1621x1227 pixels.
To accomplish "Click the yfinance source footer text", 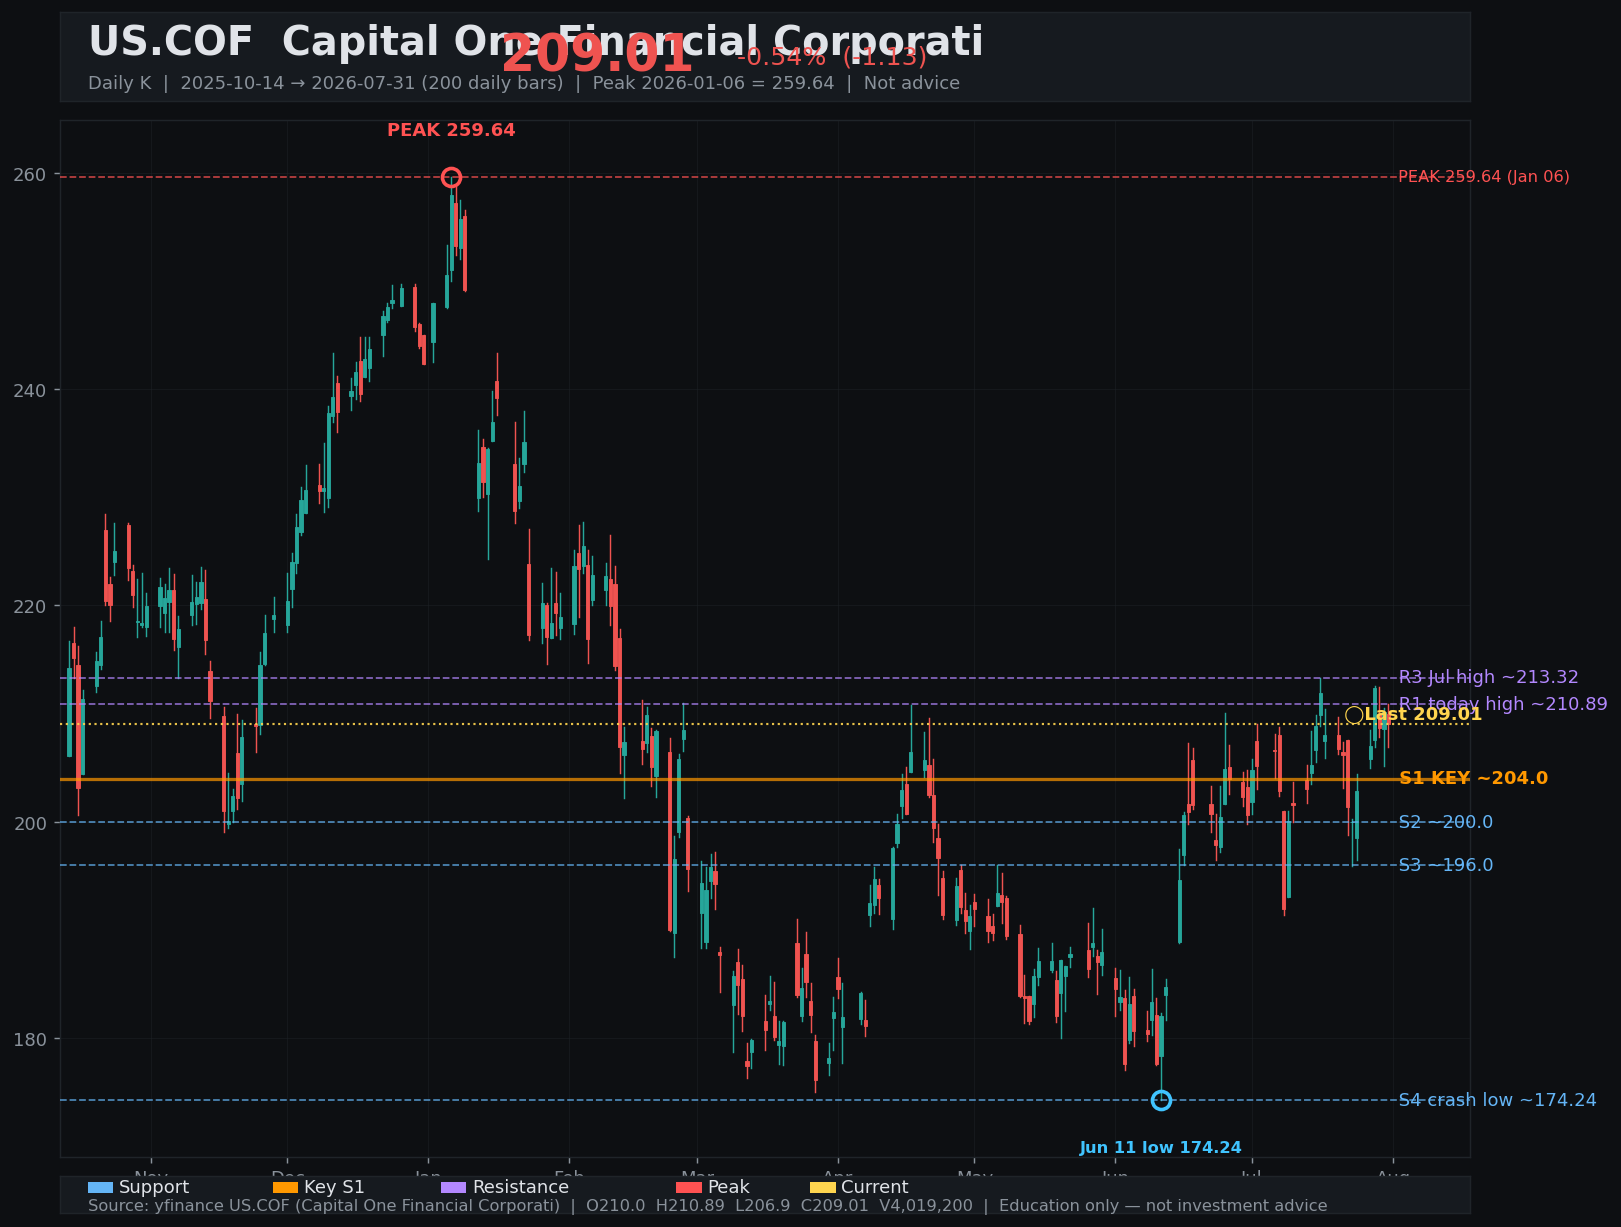I will pyautogui.click(x=708, y=1206).
